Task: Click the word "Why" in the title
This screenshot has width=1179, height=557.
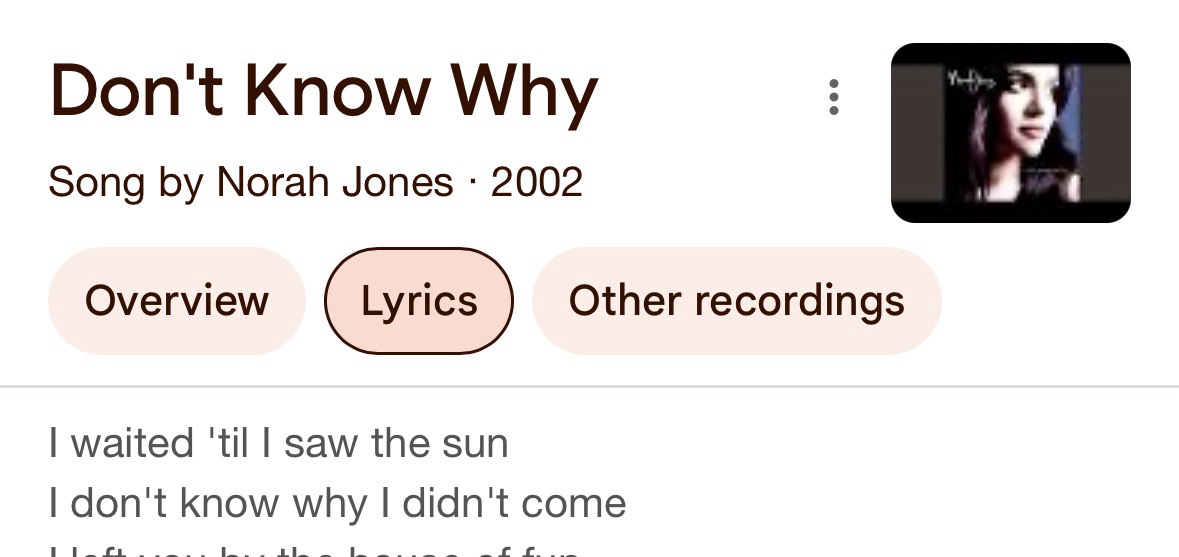Action: click(x=524, y=92)
